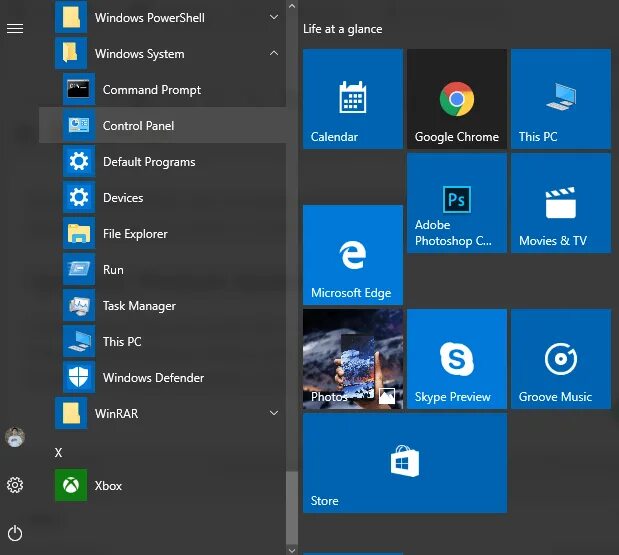Viewport: 619px width, 555px height.
Task: Launch the Microsoft Edge tile
Action: (x=353, y=255)
